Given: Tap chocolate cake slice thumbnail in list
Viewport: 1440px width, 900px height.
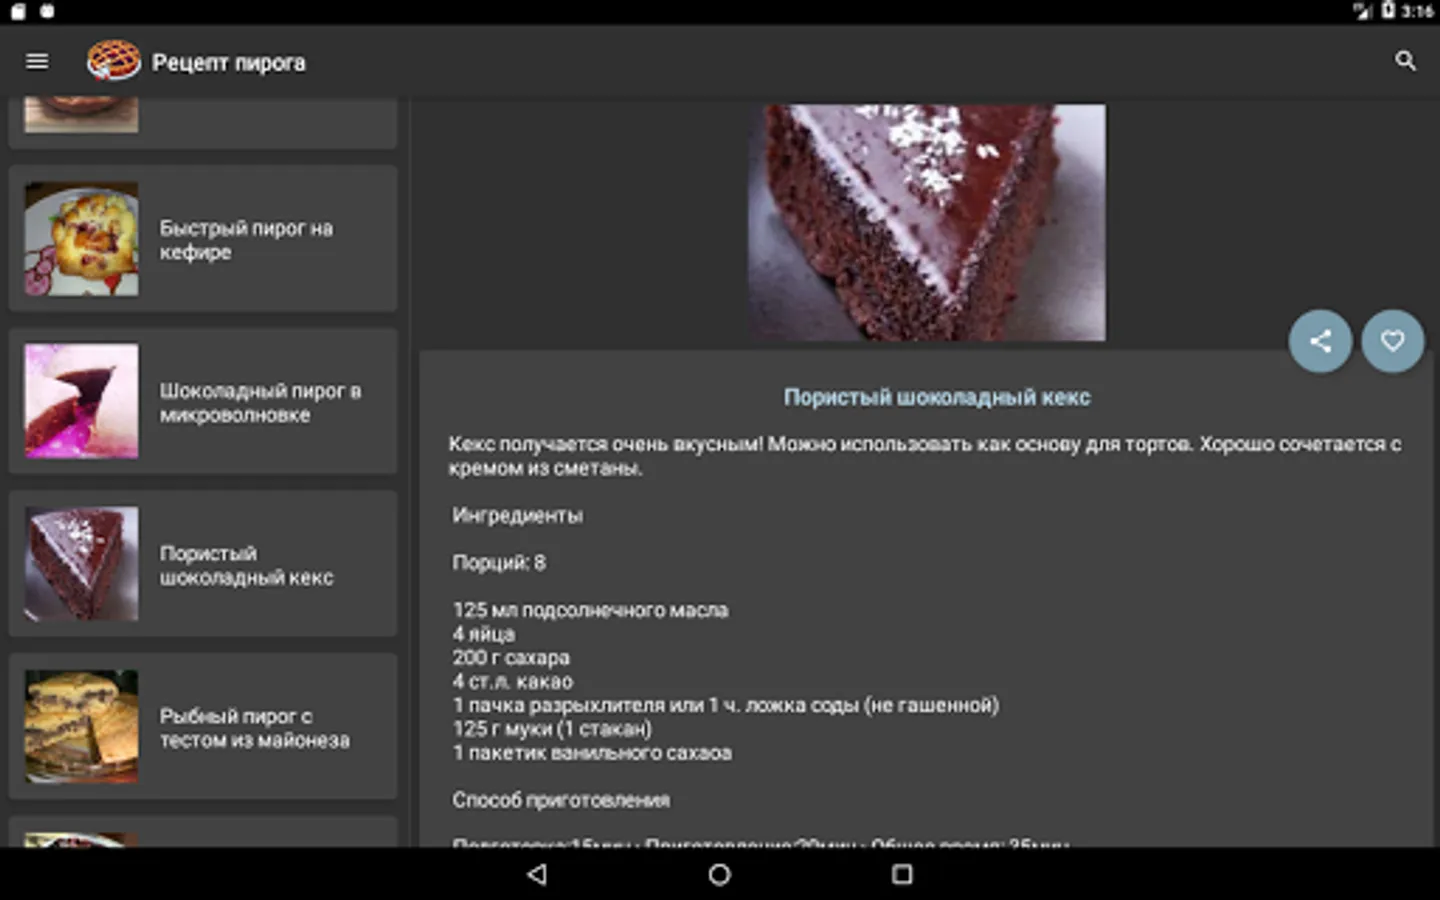Looking at the screenshot, I should (82, 564).
